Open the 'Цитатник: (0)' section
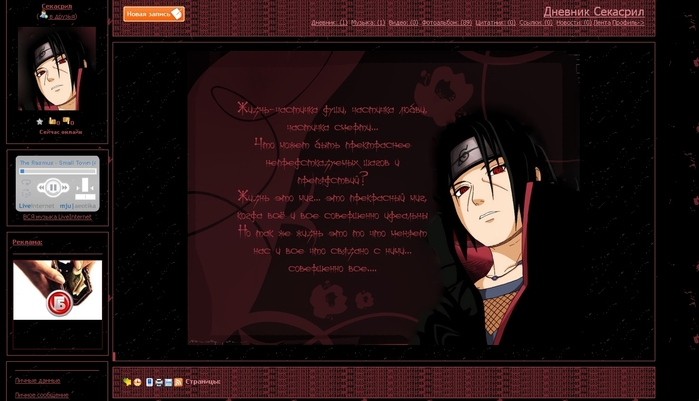Viewport: 699px width, 401px height. 495,23
